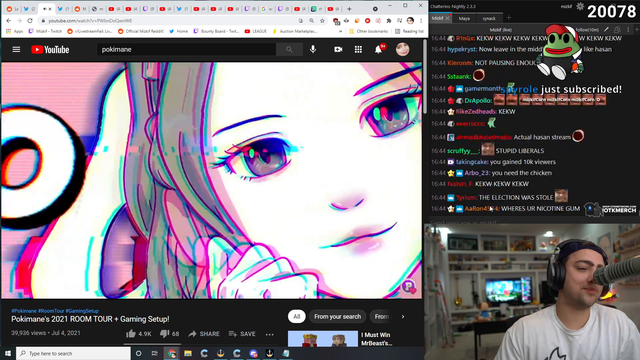Viewport: 640px width, 360px height.
Task: Open the 'I Must Win MrBeast's' video thumbnail
Action: [x=323, y=339]
